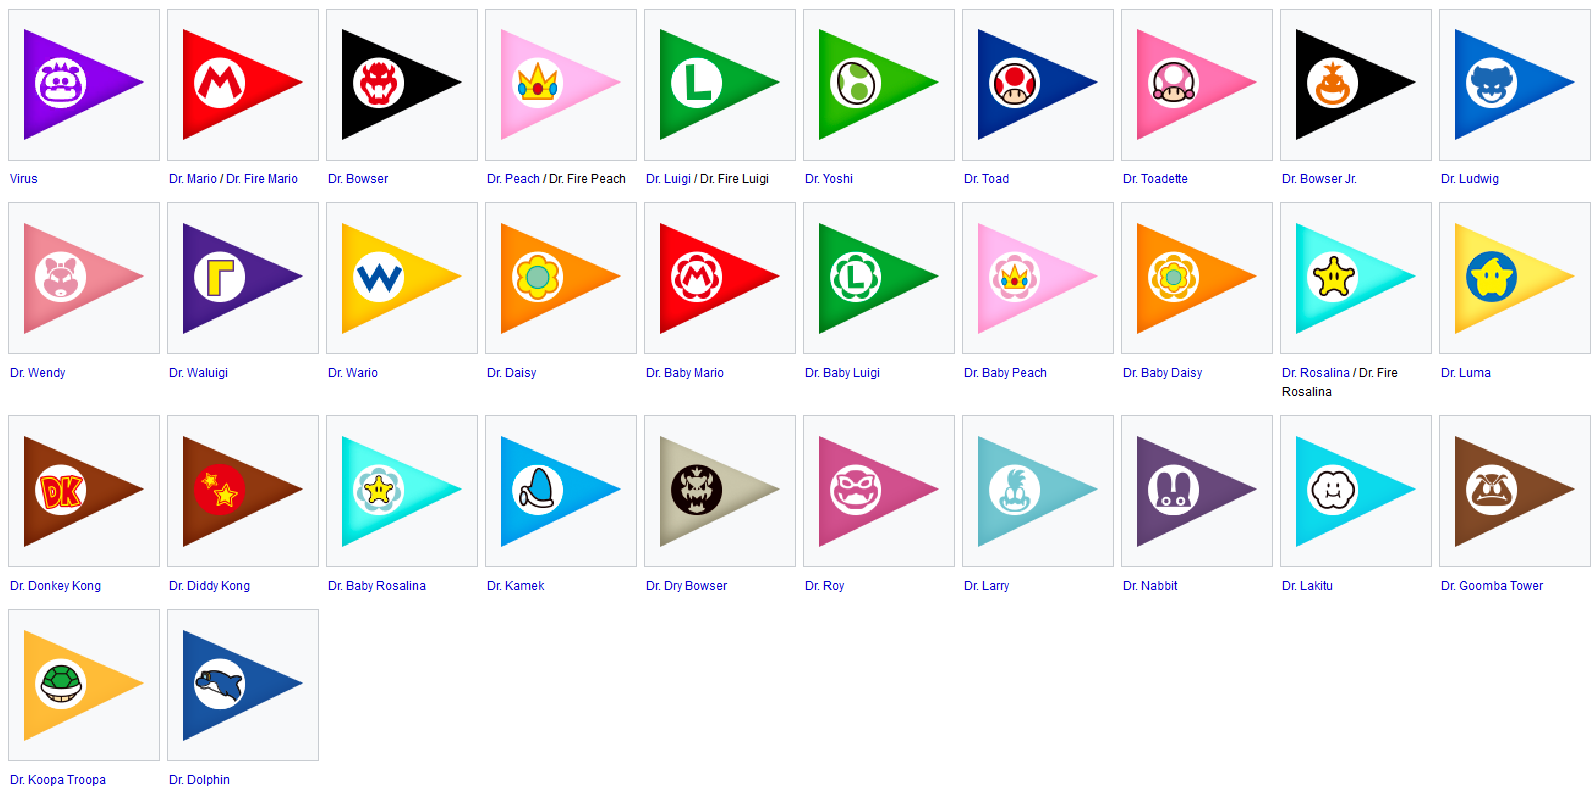Open the green Dr. Baby Luigi flag image
1595x793 pixels.
(x=879, y=278)
